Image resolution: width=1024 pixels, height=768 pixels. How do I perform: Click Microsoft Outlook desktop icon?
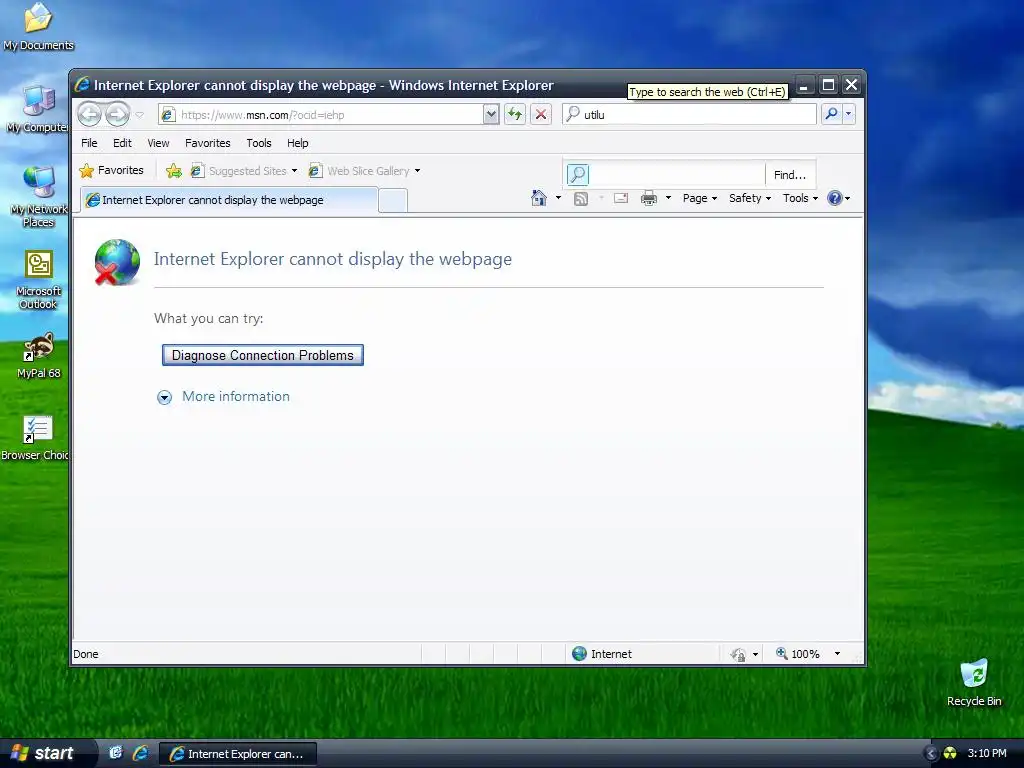pos(38,280)
